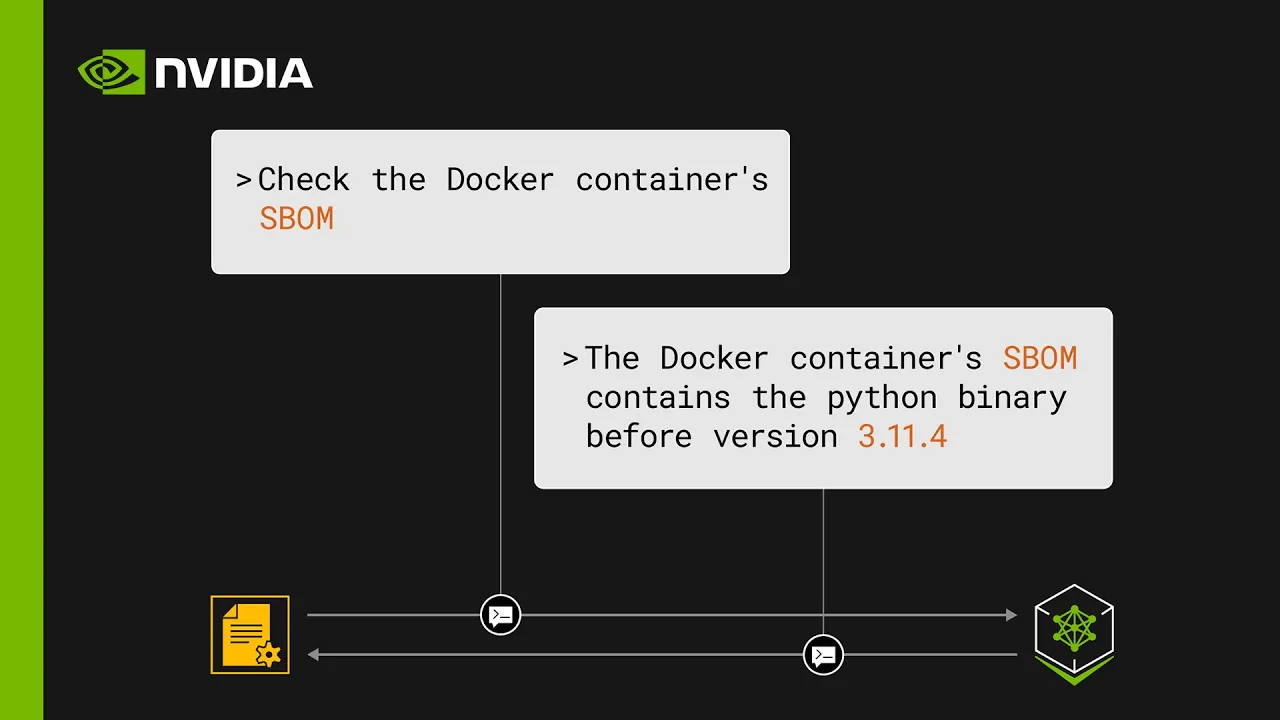This screenshot has height=720, width=1280.
Task: Click the vertical connector line below the lower box
Action: [823, 560]
